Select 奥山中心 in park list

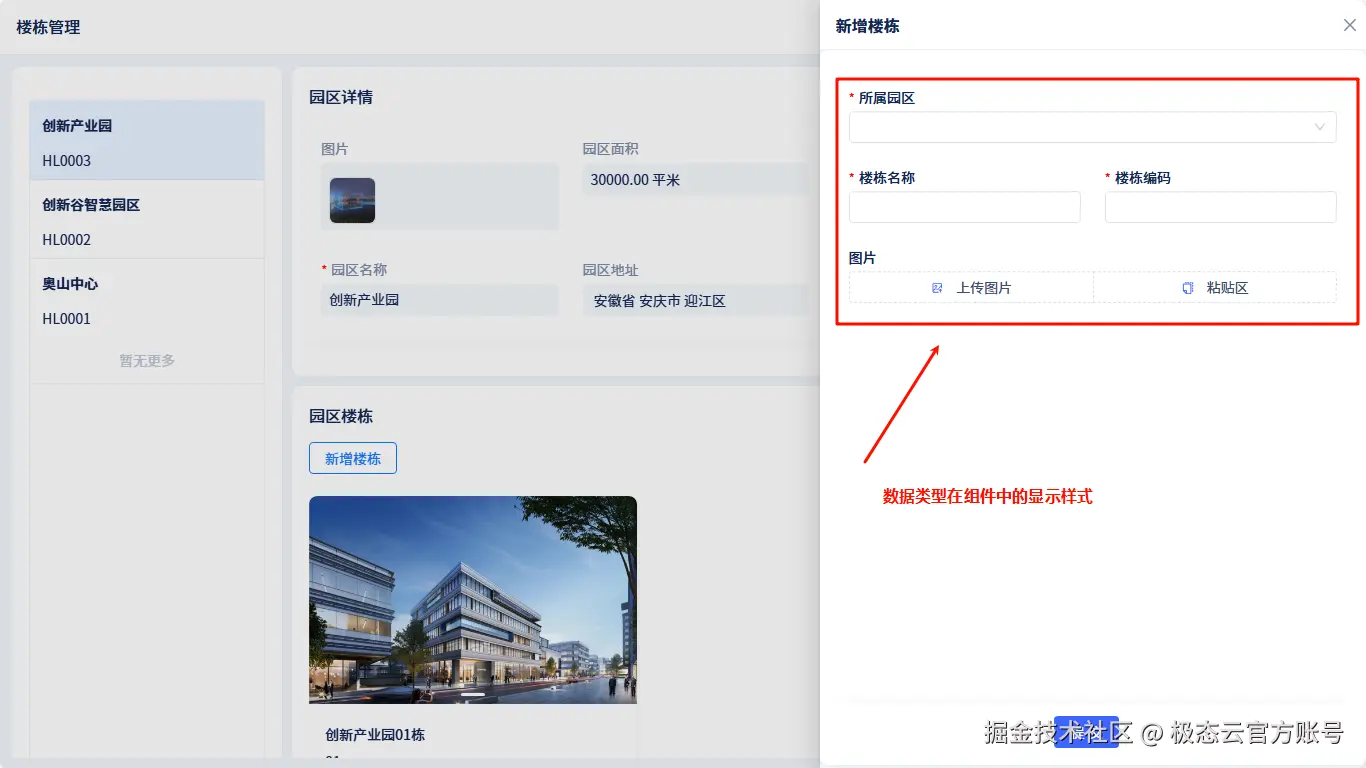[x=147, y=299]
